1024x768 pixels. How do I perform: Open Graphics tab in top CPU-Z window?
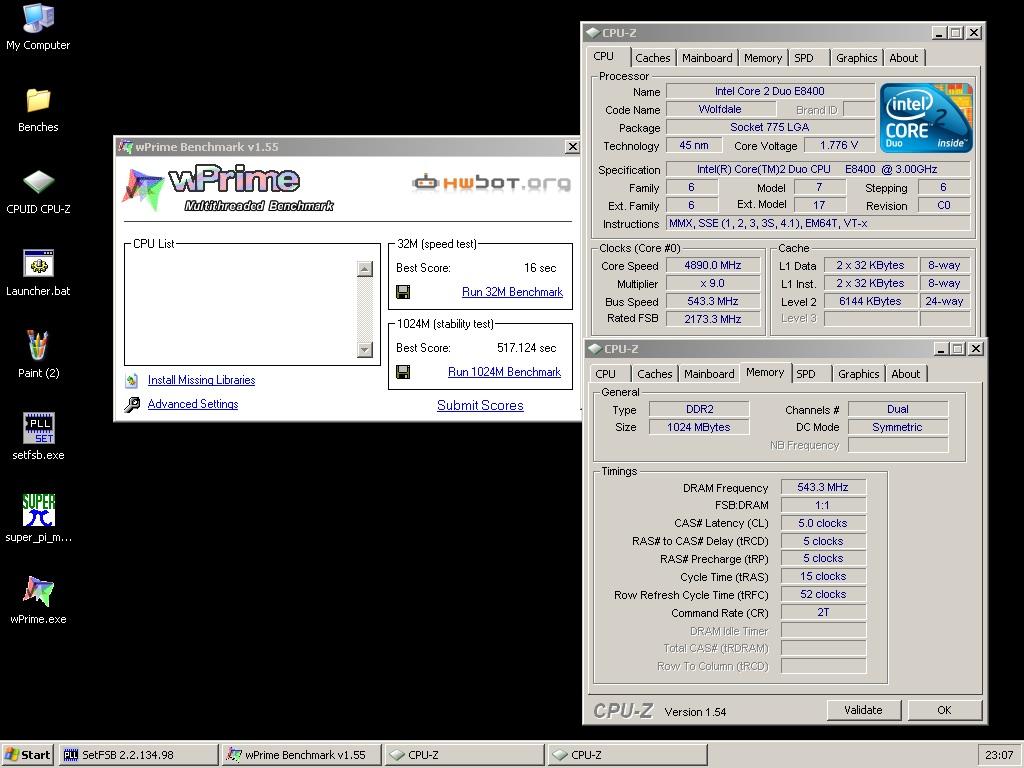(856, 58)
